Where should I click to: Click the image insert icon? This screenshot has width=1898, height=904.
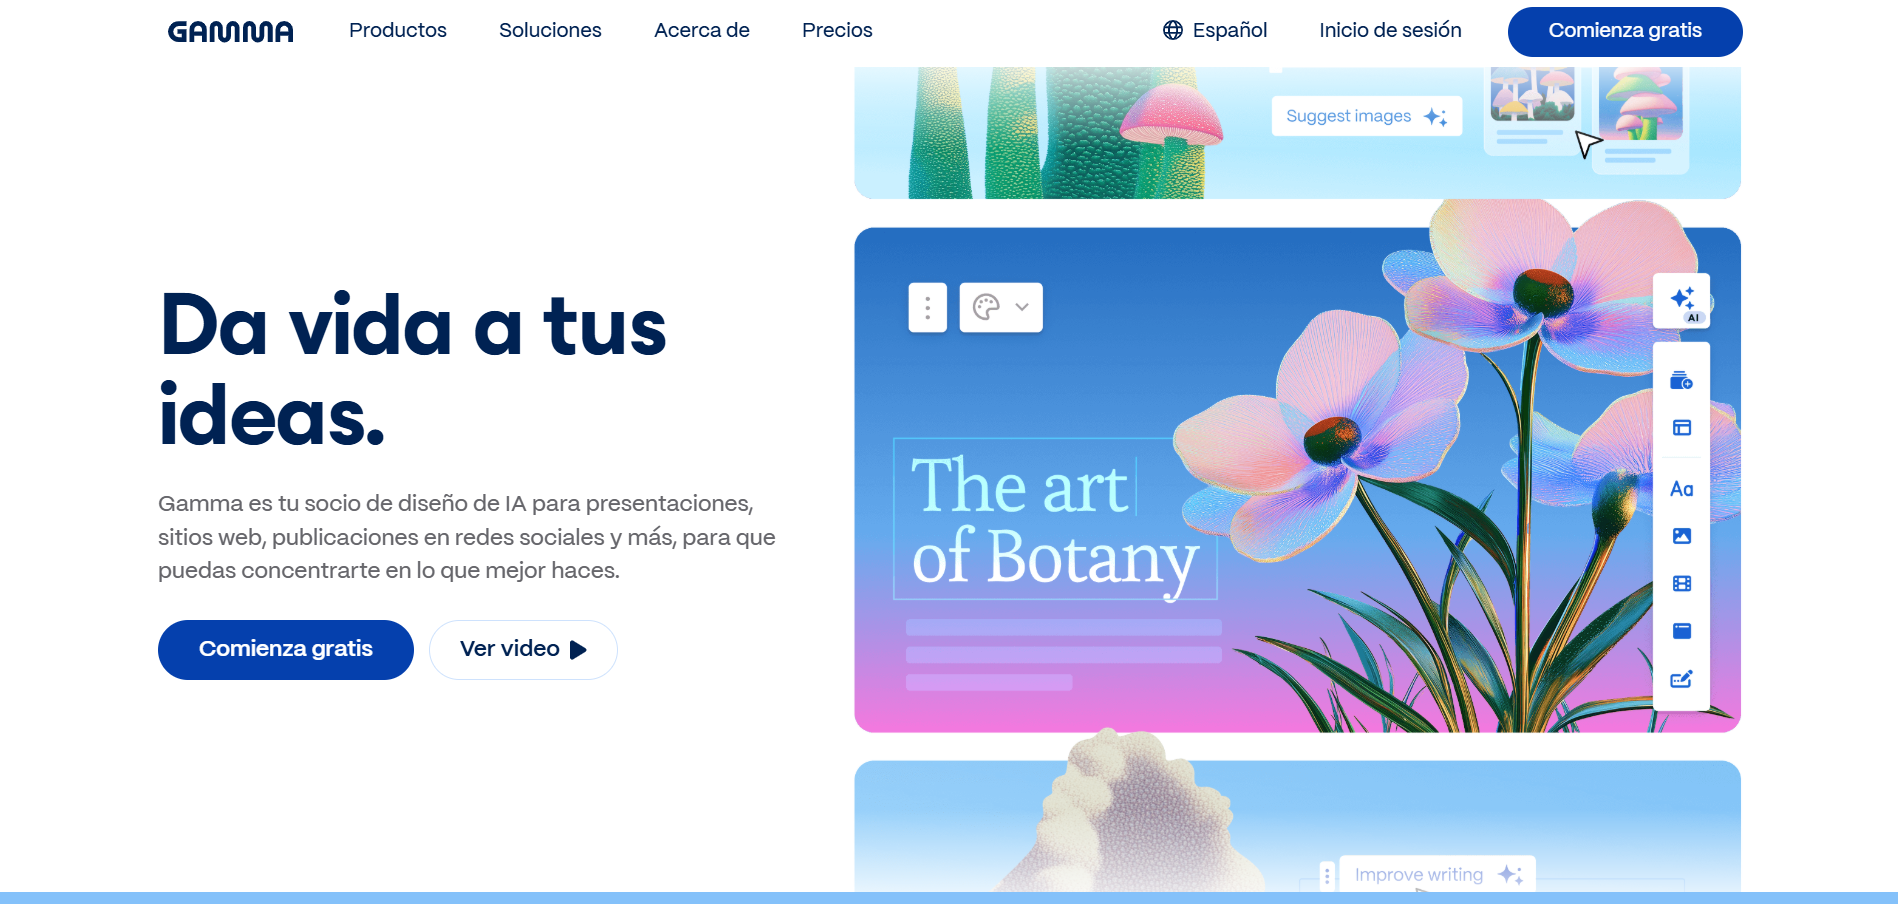[1681, 536]
